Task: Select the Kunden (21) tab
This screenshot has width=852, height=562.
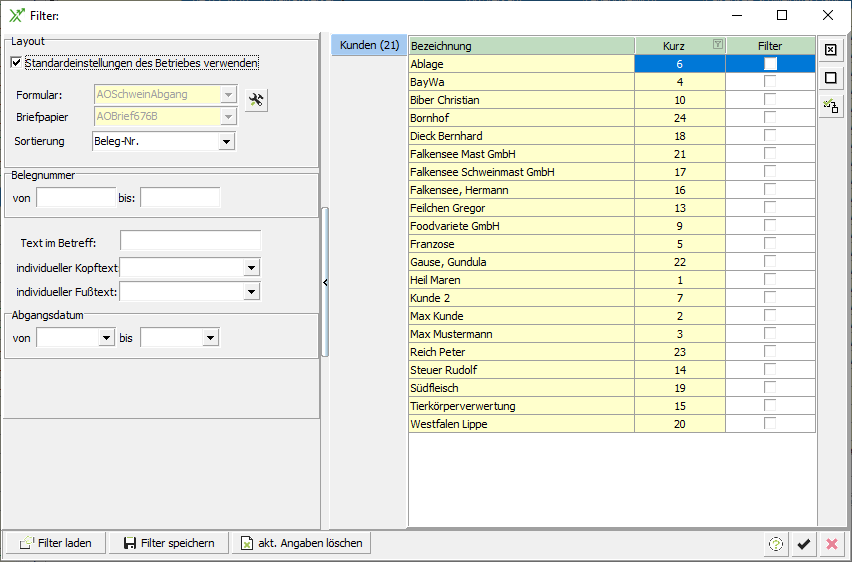Action: click(369, 46)
